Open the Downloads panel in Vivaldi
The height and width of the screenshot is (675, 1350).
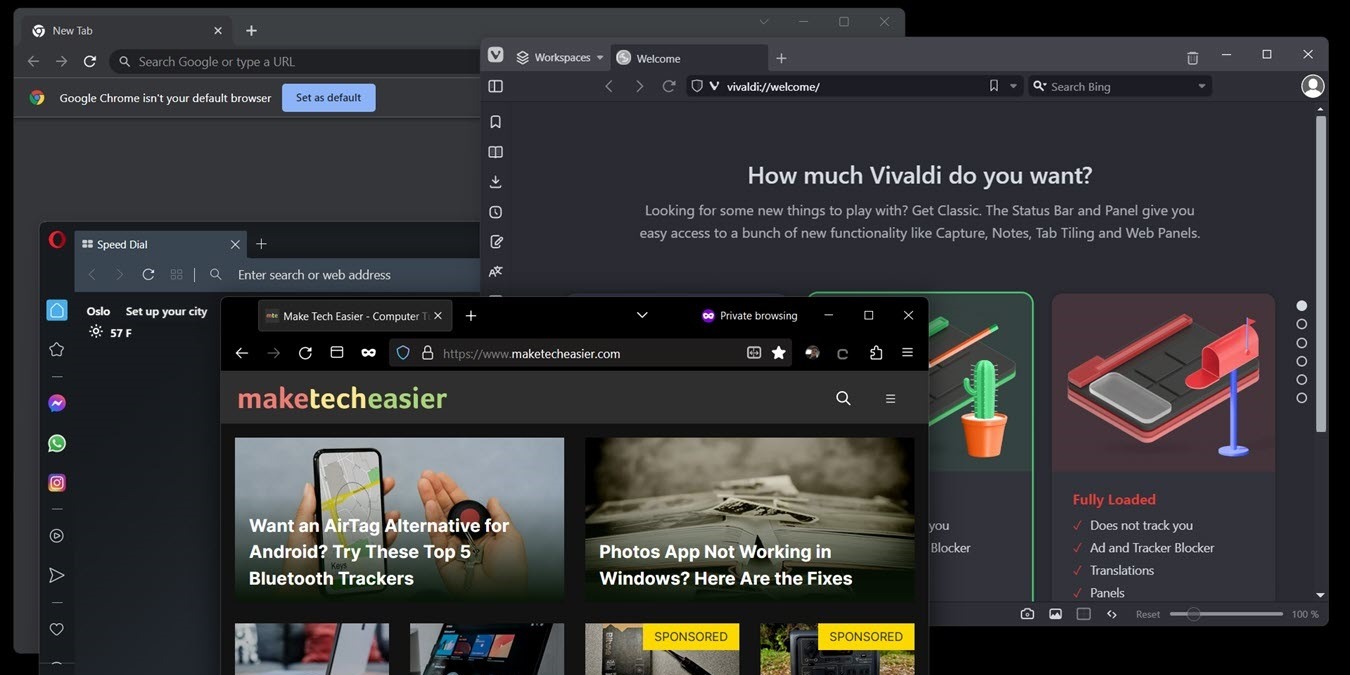tap(495, 181)
